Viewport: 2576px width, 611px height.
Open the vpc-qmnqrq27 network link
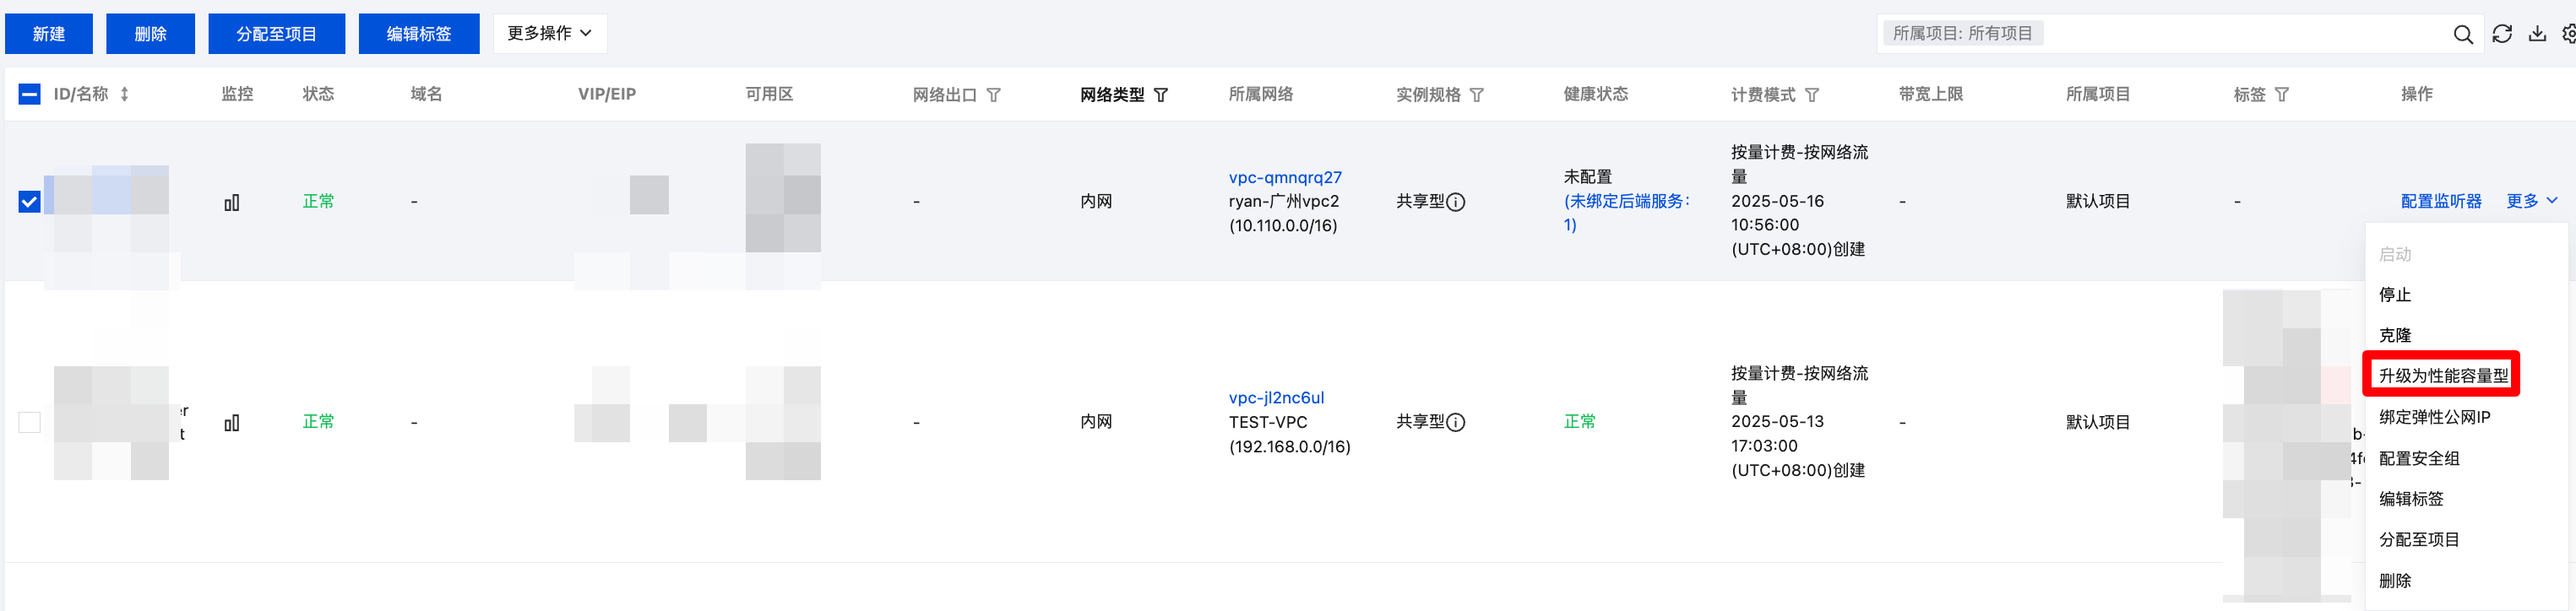click(x=1285, y=177)
